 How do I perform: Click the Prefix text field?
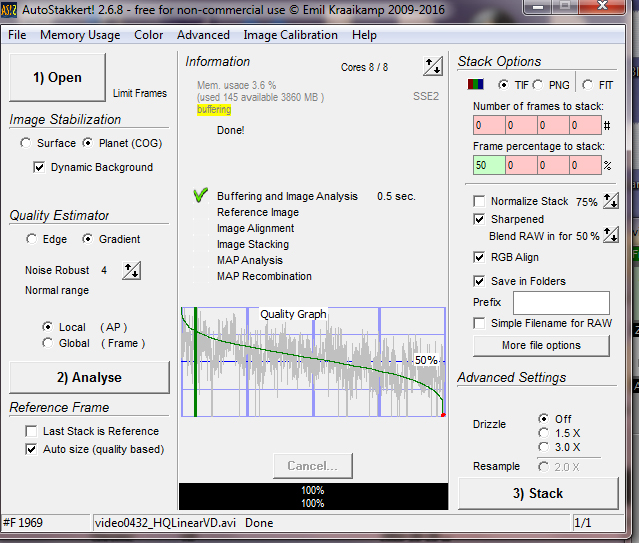point(562,303)
